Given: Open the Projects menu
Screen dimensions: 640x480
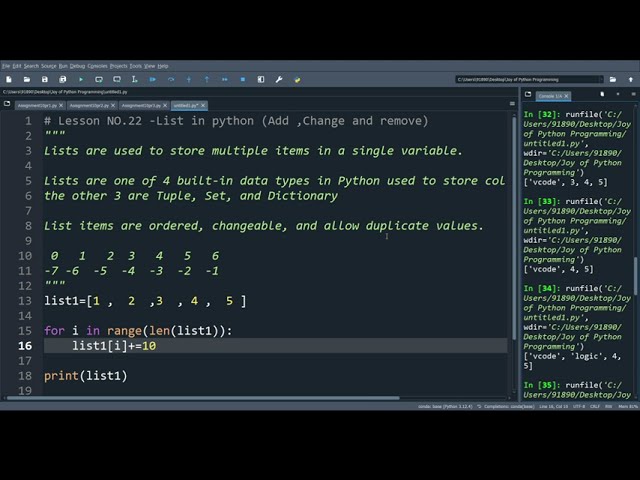Looking at the screenshot, I should pos(118,66).
